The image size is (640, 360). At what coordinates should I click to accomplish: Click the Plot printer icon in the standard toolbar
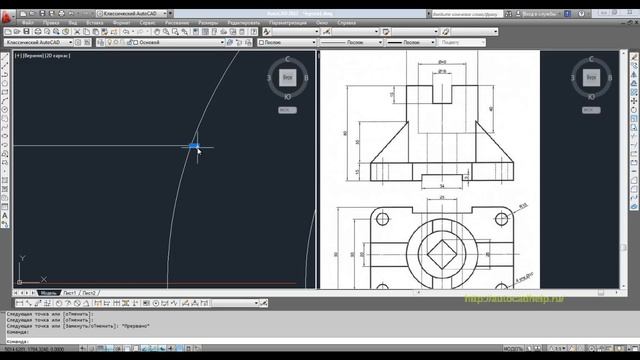pos(38,31)
